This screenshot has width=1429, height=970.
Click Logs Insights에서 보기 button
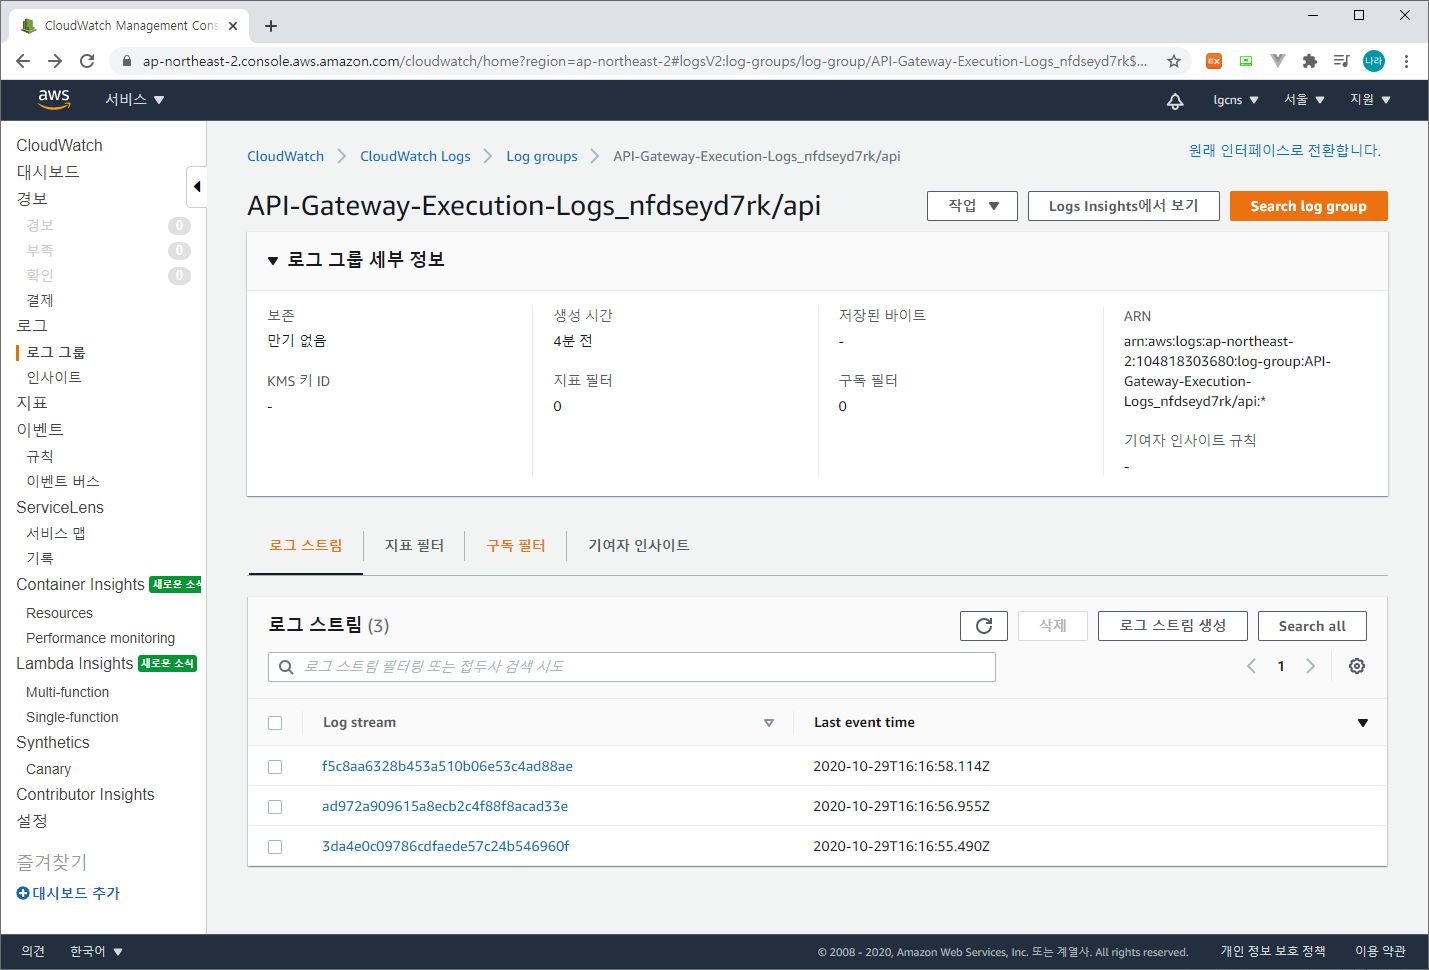tap(1124, 206)
